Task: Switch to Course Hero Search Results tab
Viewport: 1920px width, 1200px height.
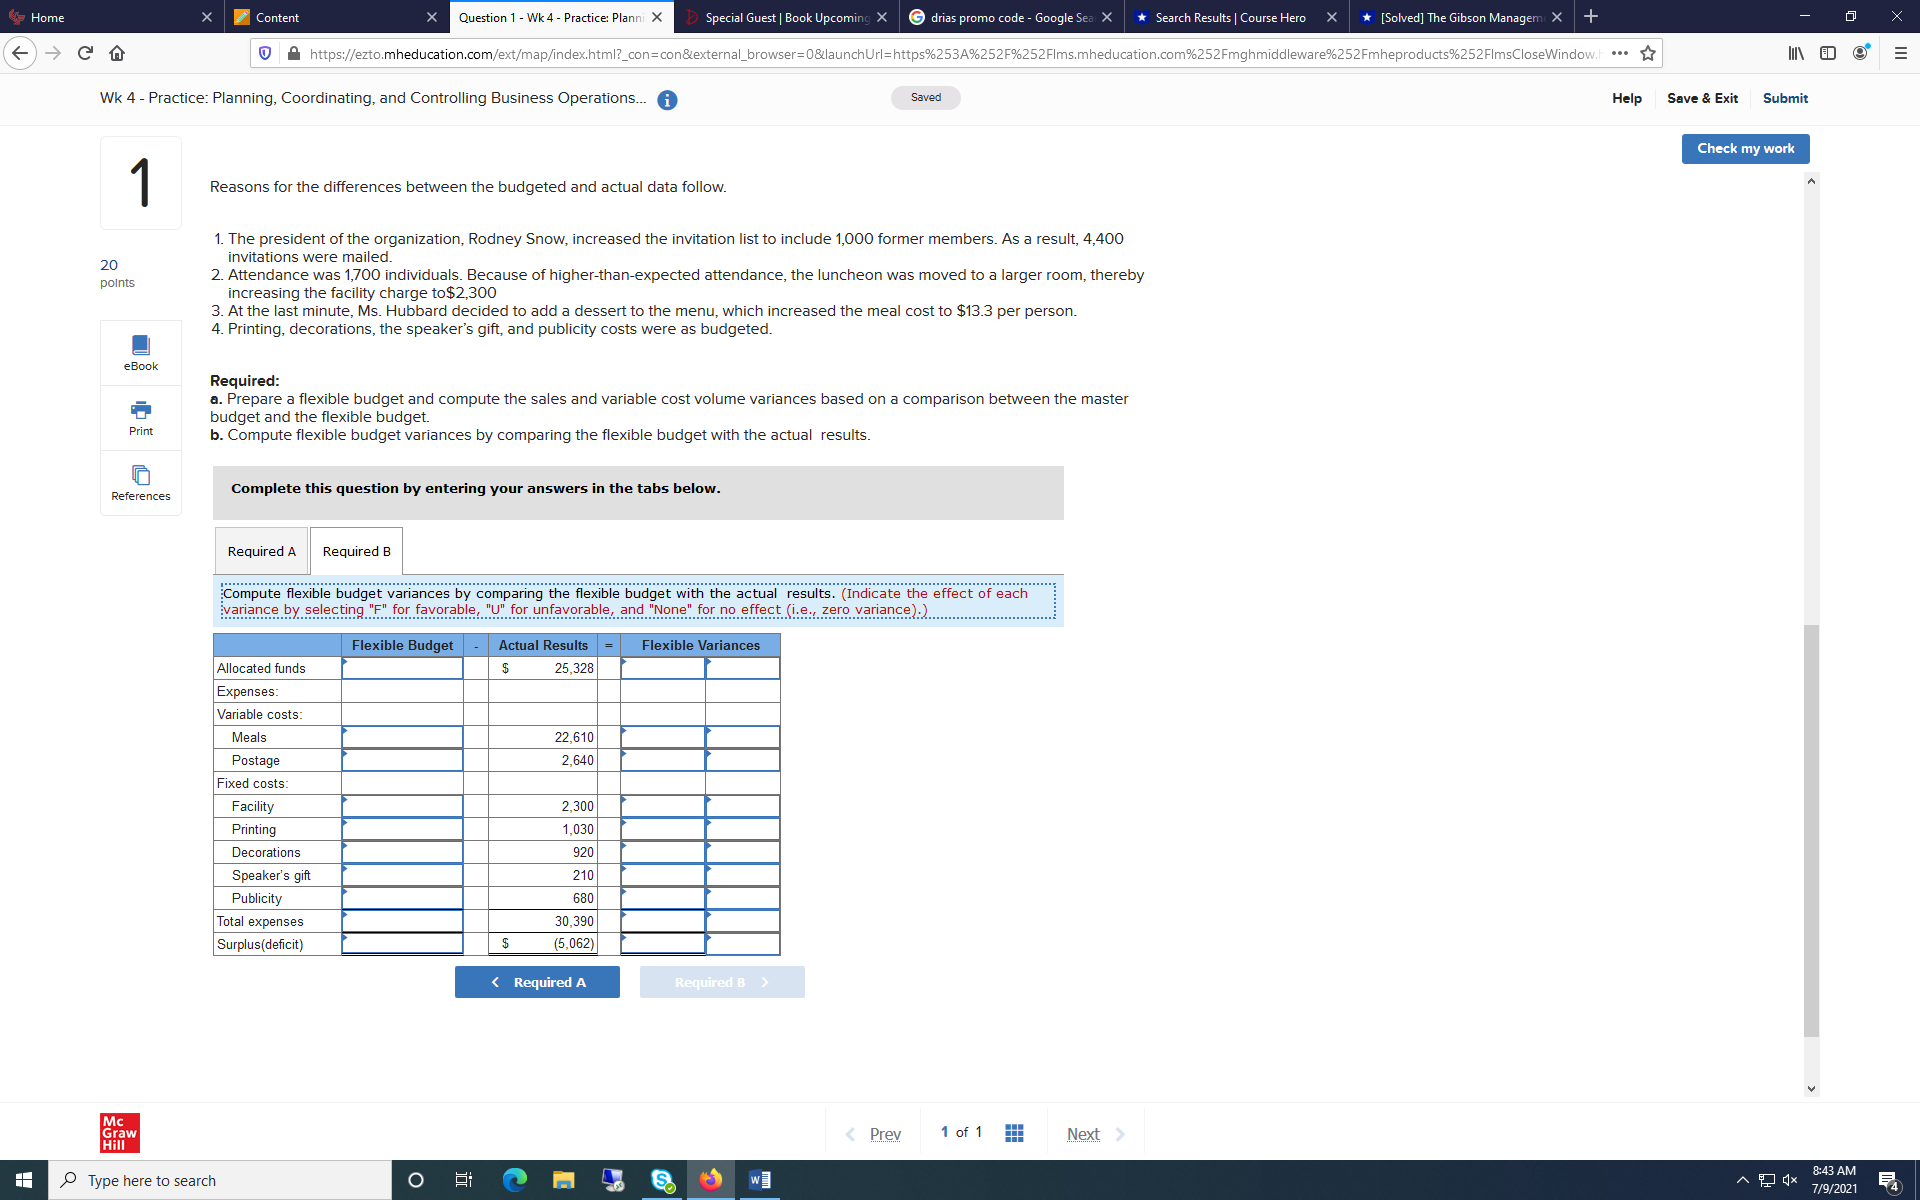Action: (x=1230, y=17)
